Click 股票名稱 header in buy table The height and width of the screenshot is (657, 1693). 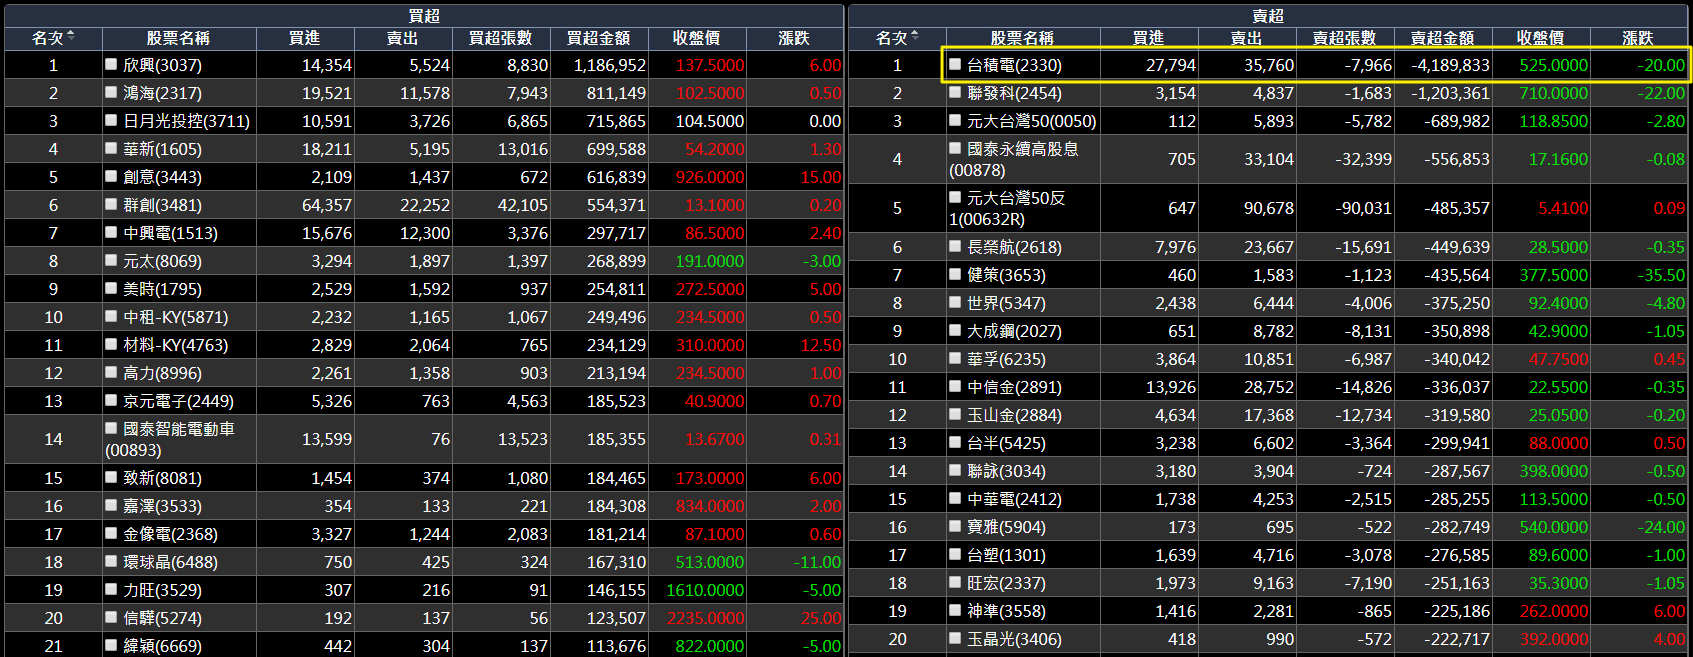[178, 38]
